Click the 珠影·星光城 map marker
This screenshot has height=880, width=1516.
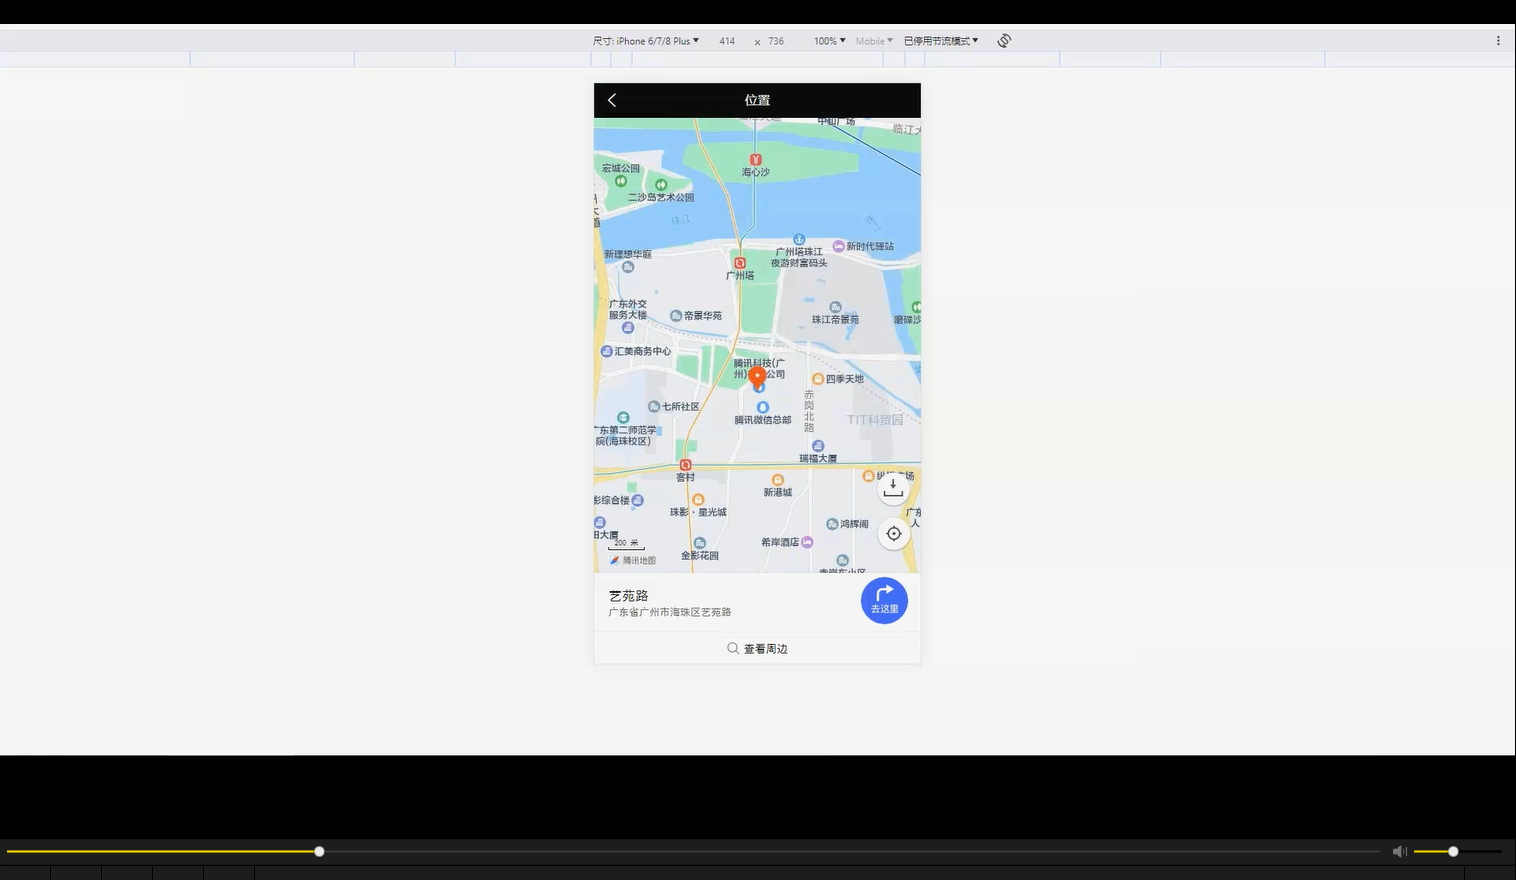[698, 500]
